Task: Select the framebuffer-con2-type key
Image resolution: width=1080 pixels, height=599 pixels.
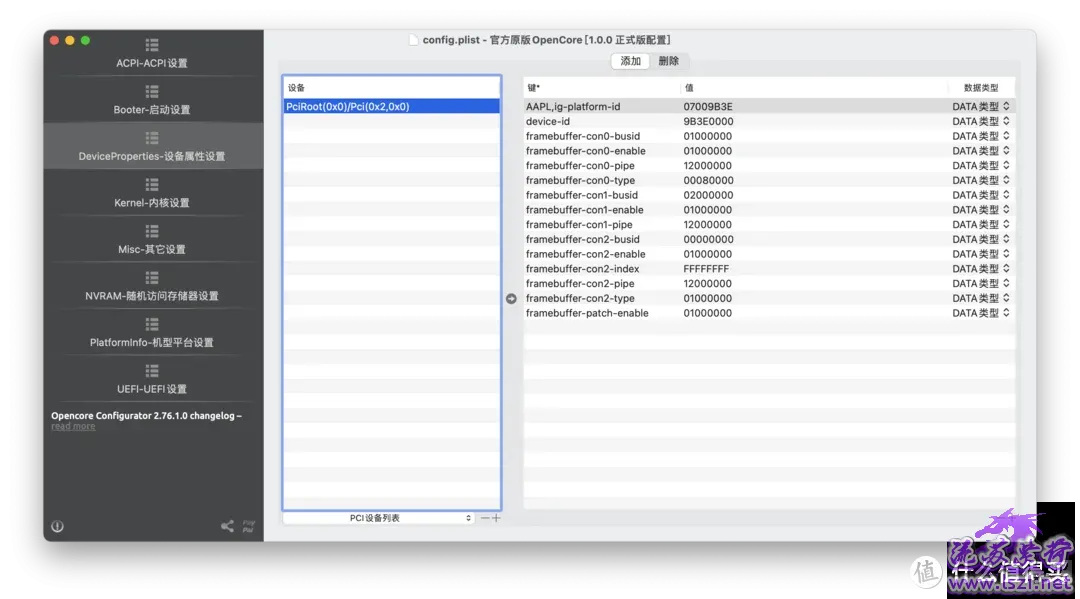Action: 580,299
